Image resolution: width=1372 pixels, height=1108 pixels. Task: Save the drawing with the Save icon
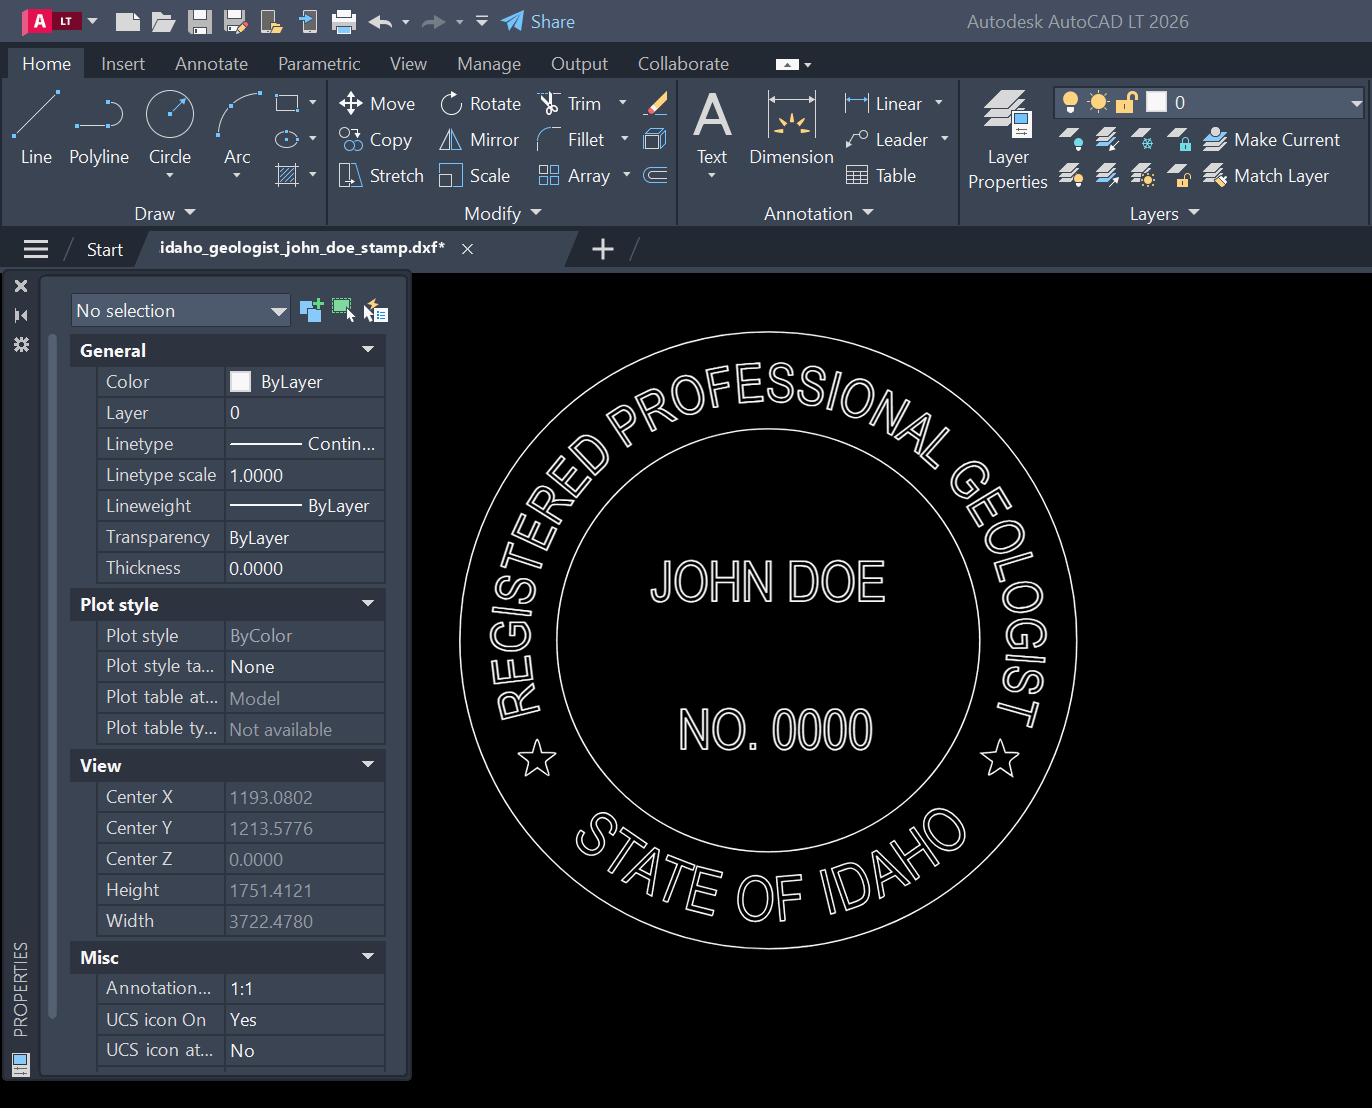(200, 21)
